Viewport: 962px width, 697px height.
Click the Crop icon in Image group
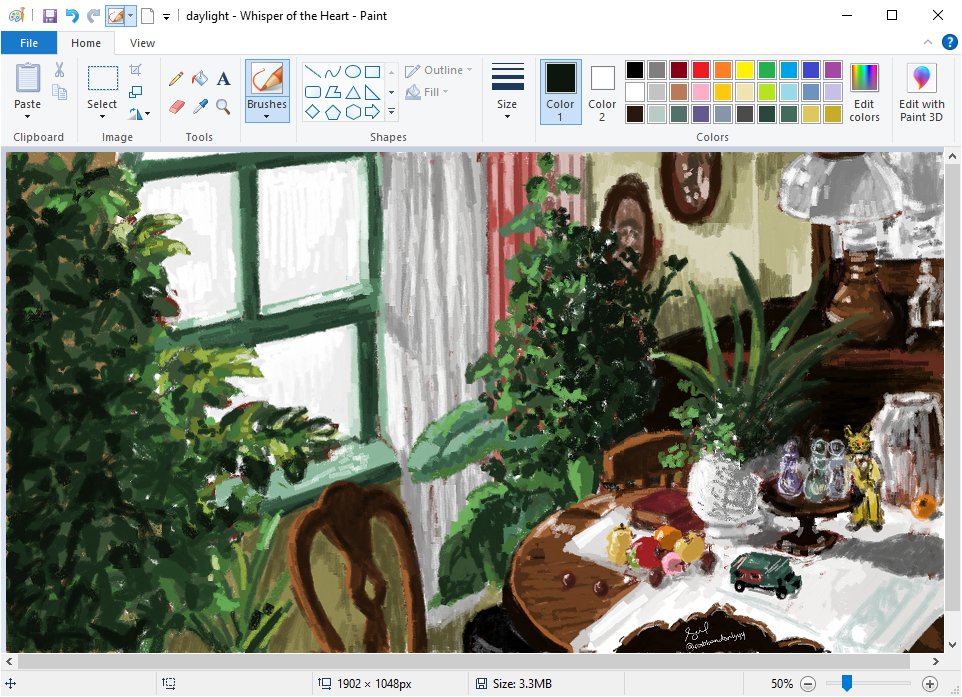(136, 69)
